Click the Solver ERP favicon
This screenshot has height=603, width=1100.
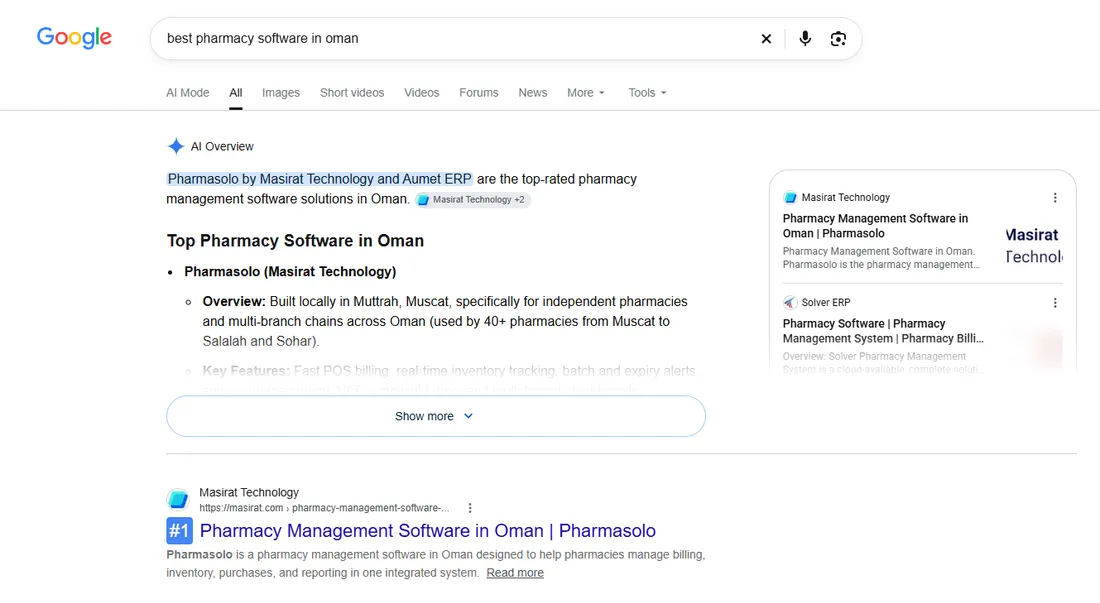(x=790, y=303)
